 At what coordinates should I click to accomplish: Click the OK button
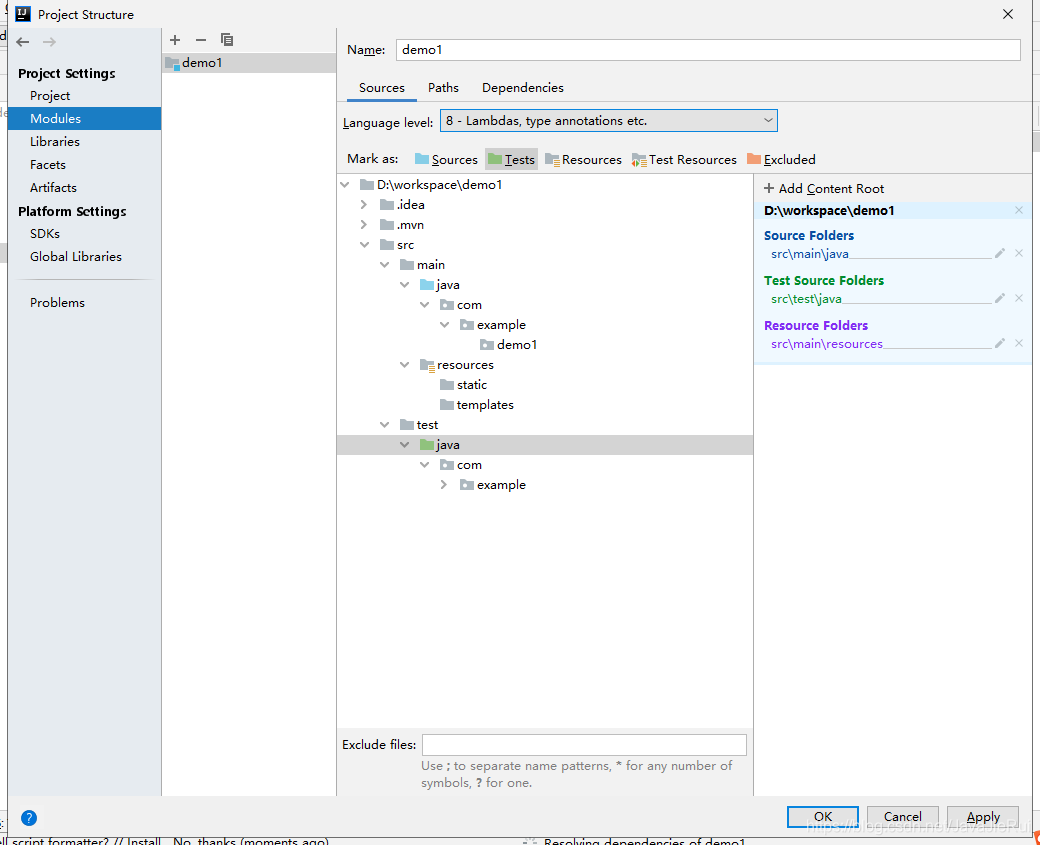822,817
